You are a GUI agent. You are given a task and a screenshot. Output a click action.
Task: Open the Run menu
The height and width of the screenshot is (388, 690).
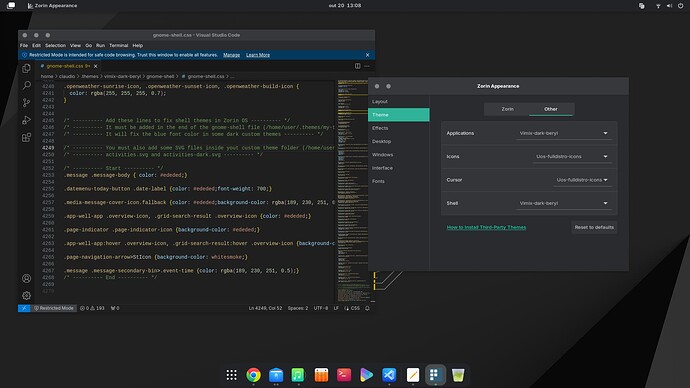tap(100, 45)
